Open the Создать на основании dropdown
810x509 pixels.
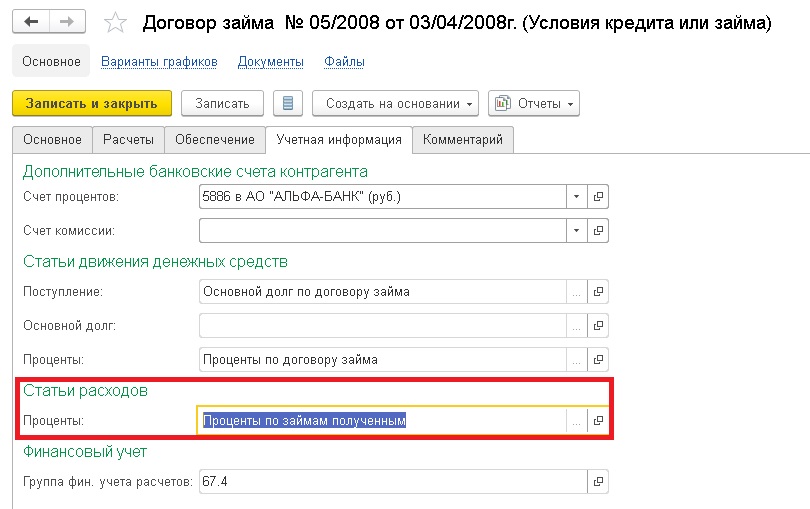click(x=395, y=103)
